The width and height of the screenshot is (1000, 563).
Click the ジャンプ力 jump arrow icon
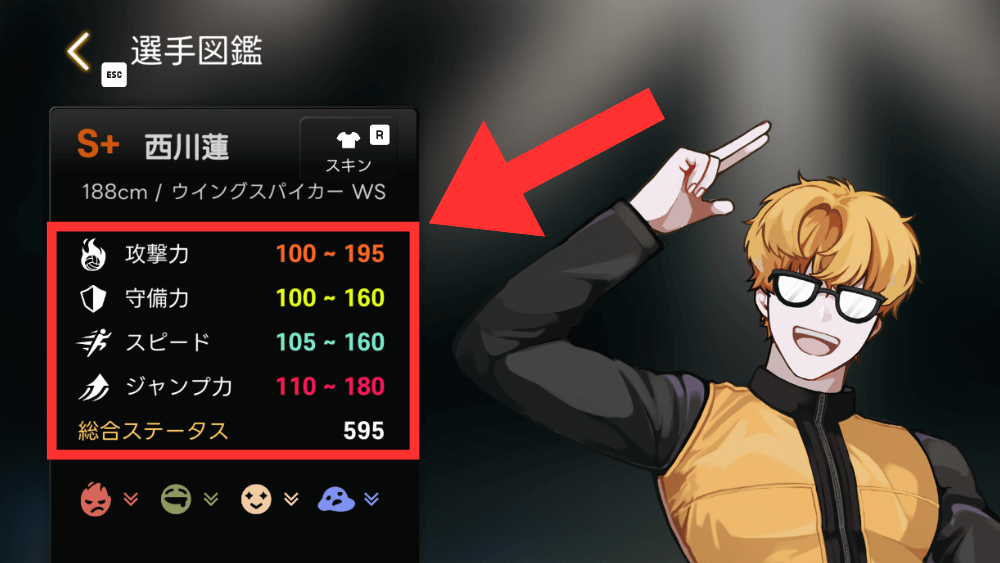[x=94, y=387]
